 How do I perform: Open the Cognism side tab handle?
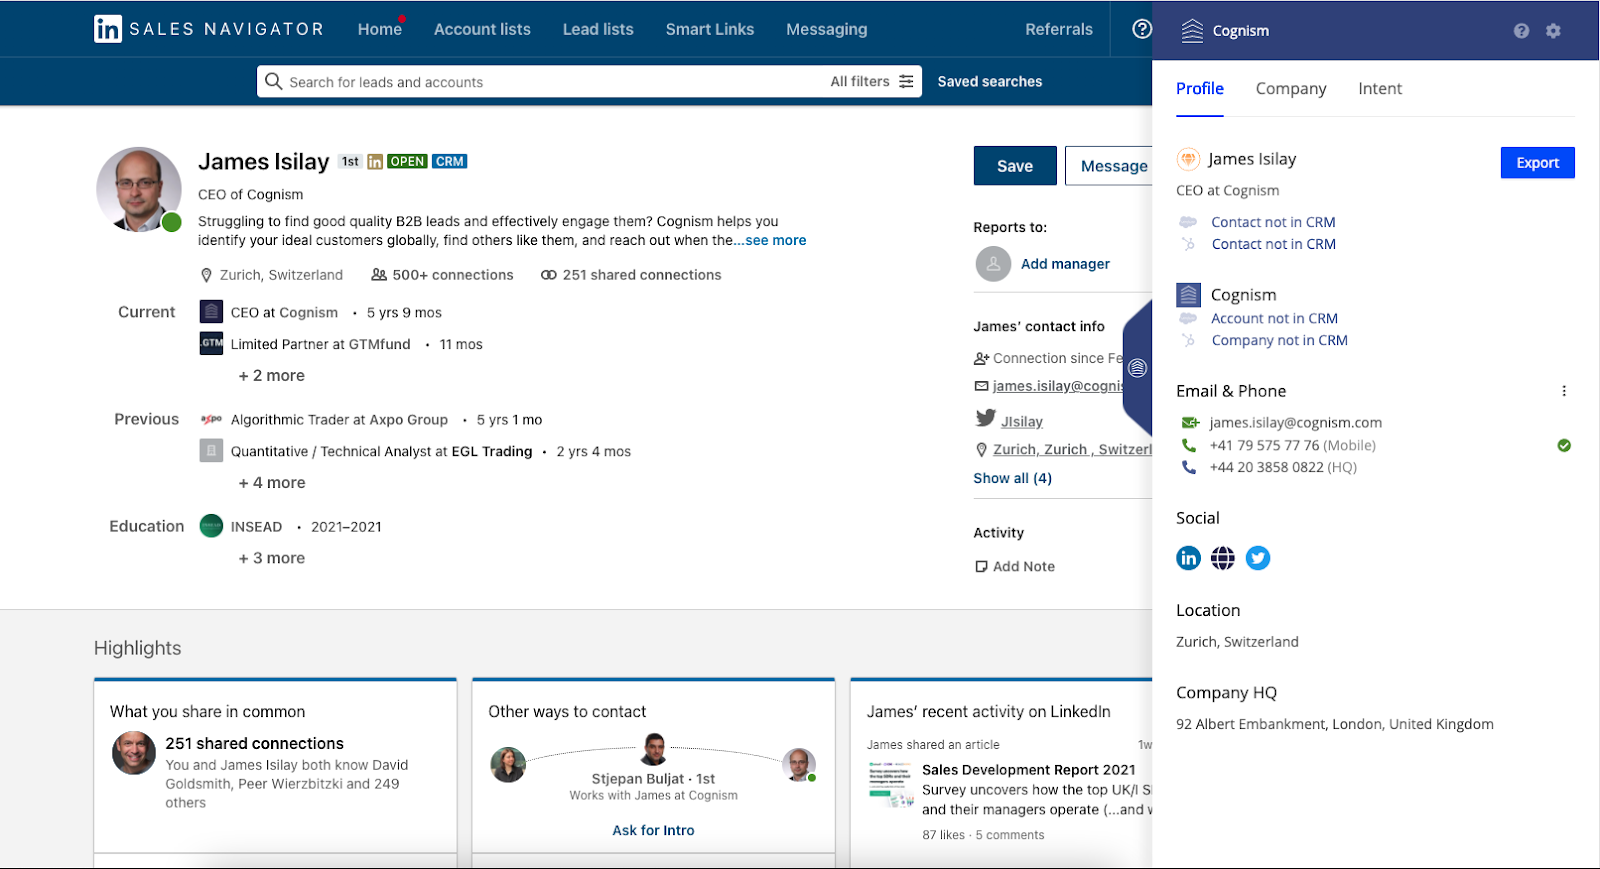(x=1138, y=368)
